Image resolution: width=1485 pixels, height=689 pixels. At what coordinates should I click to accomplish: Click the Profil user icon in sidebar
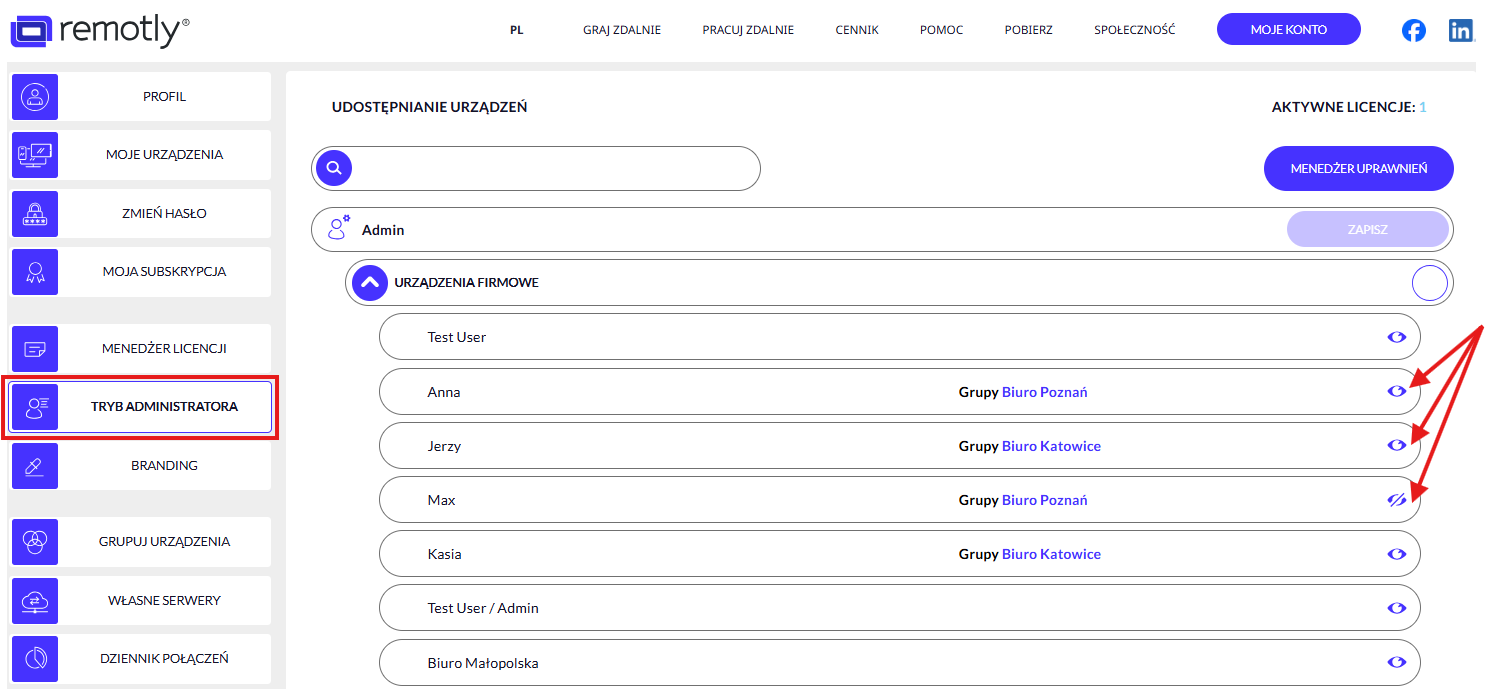pyautogui.click(x=35, y=97)
